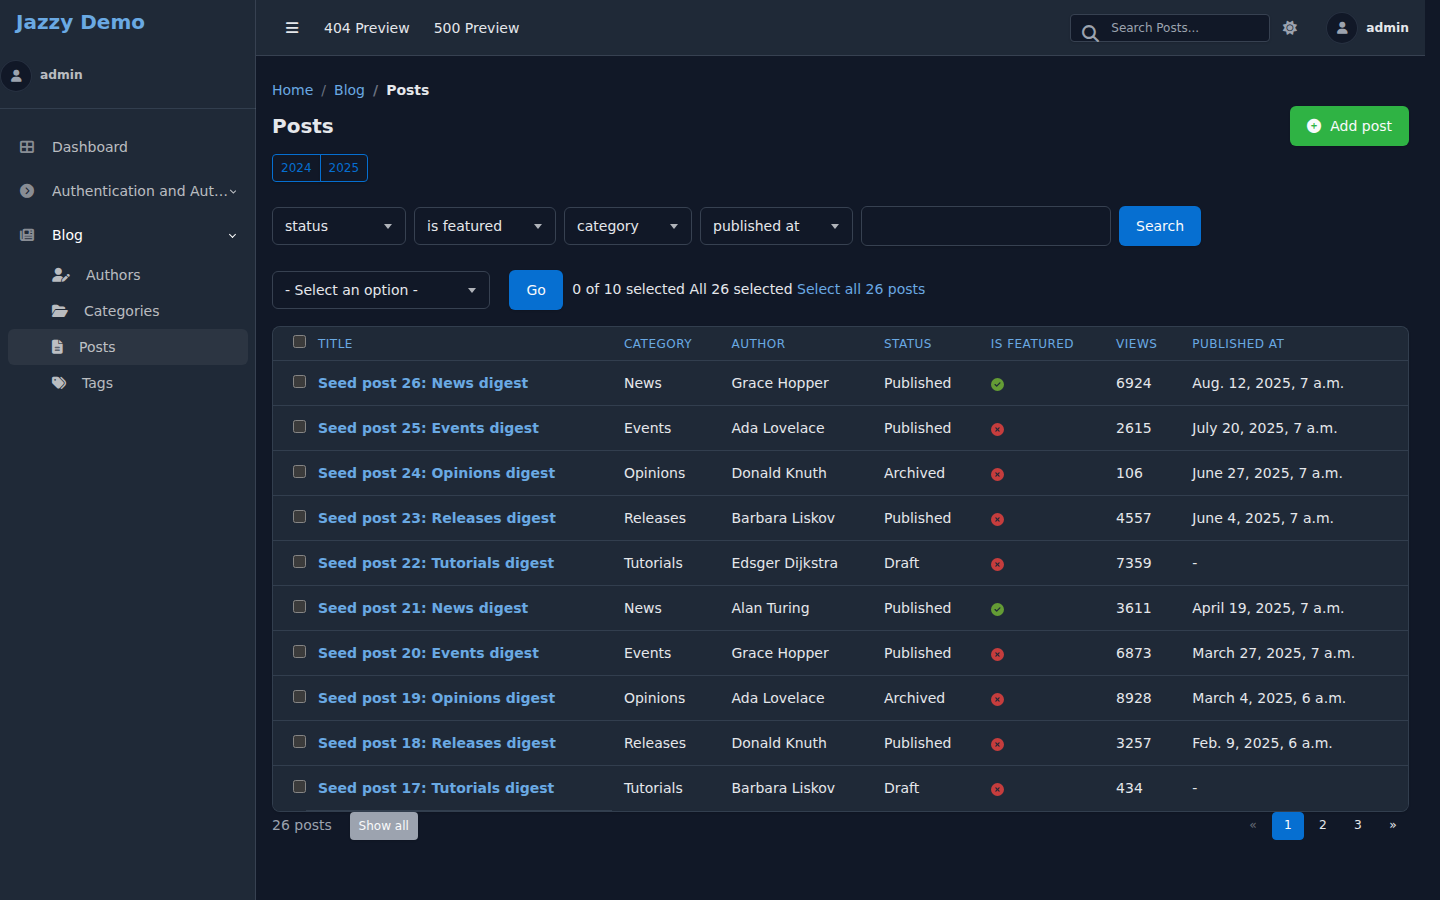Filter by the 2024 date tab

click(296, 168)
